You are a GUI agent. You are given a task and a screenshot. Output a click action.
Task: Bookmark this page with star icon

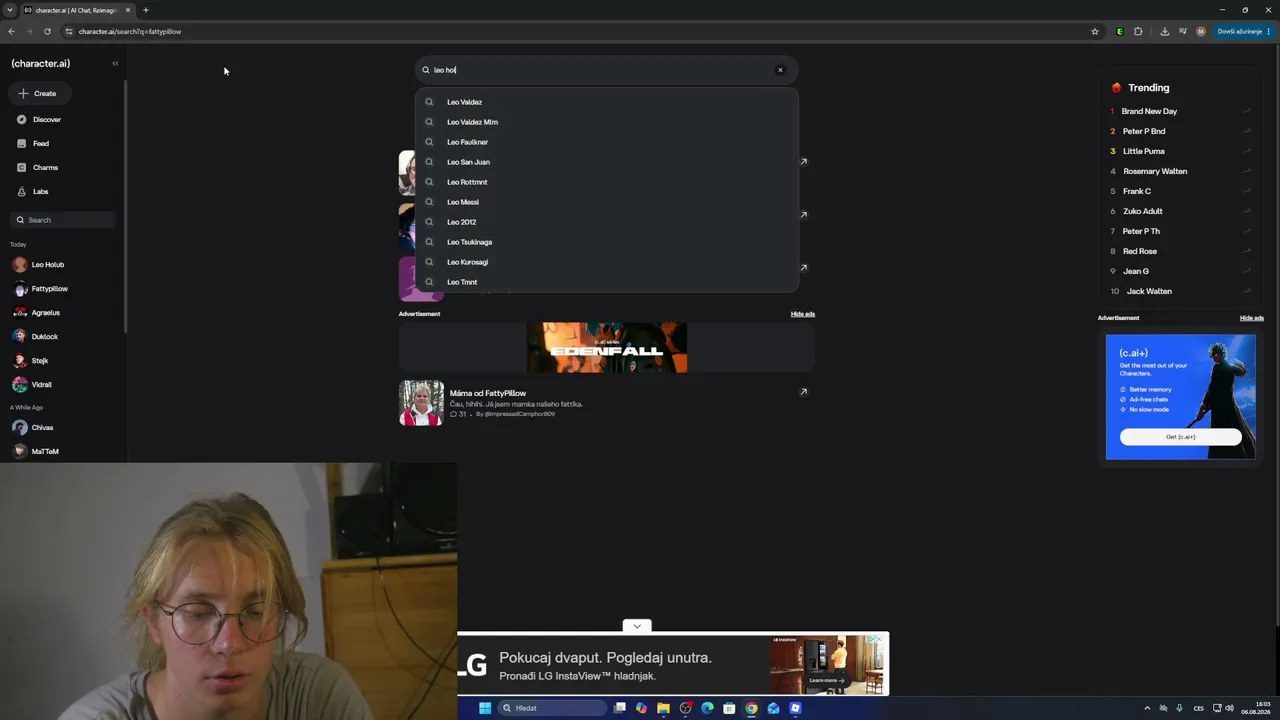[x=1095, y=31]
